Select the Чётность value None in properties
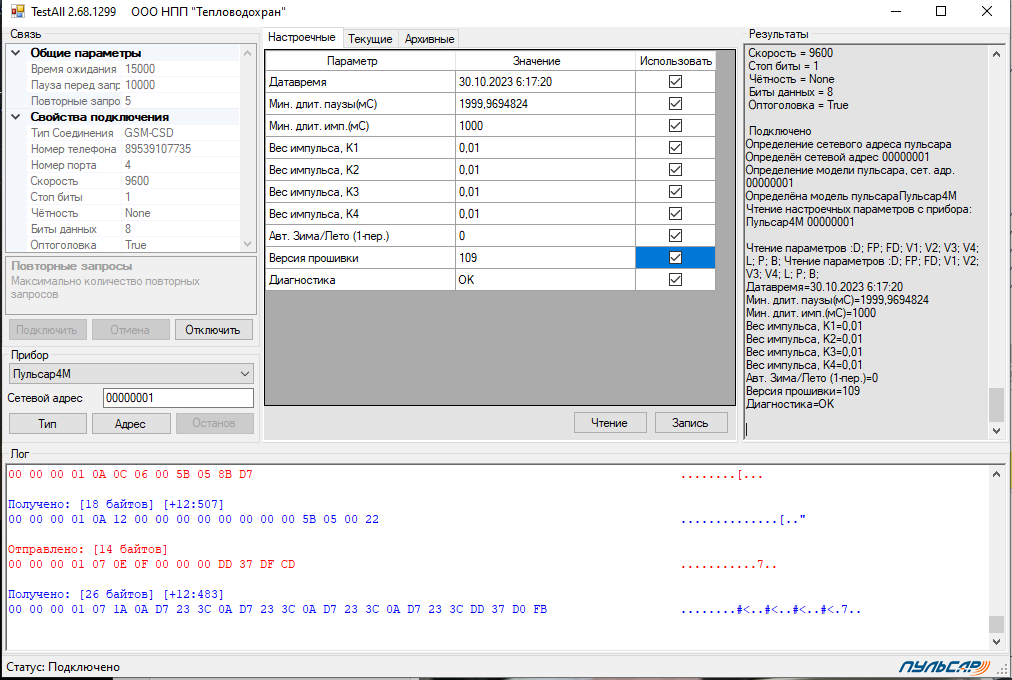This screenshot has height=680, width=1012. 180,213
